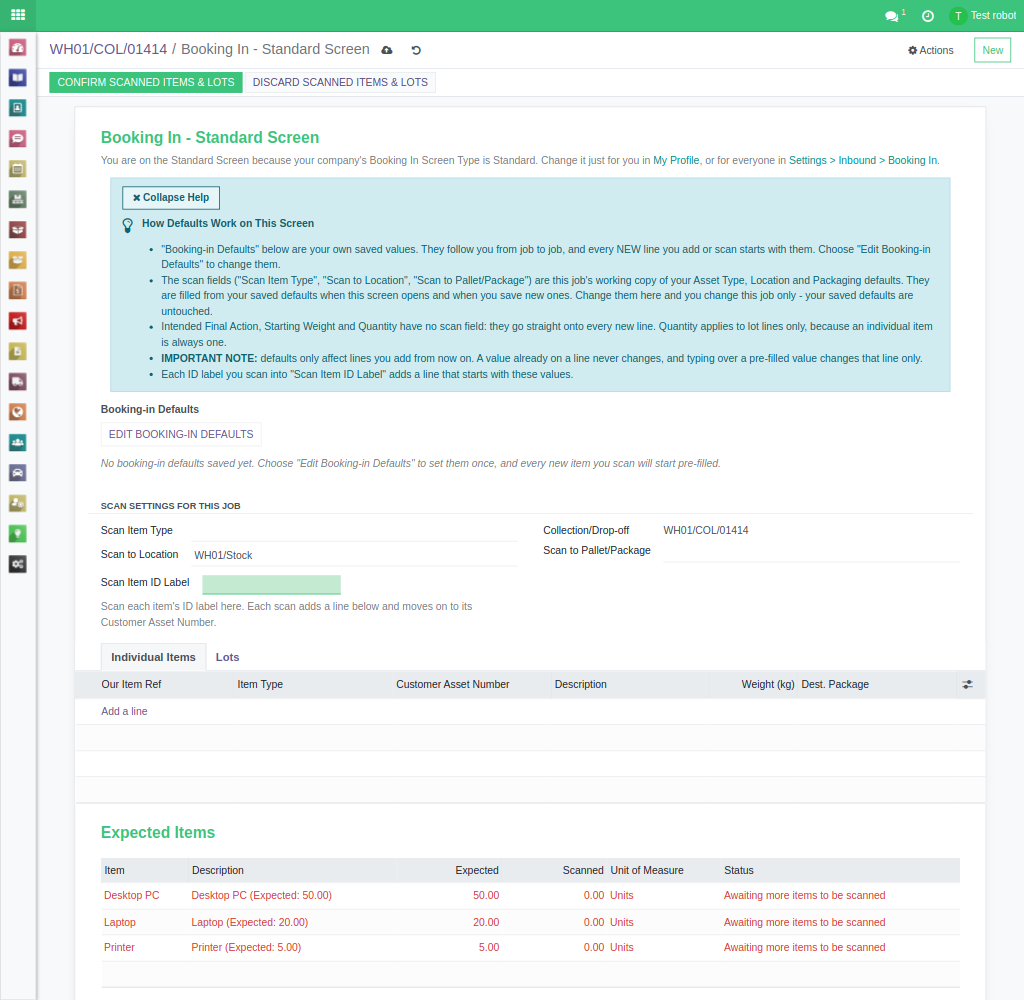Click the Desktop PC expected item

(131, 895)
